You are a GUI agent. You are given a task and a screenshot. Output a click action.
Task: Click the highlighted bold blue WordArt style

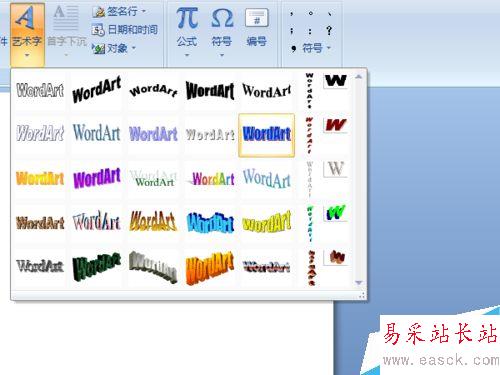[x=267, y=135]
